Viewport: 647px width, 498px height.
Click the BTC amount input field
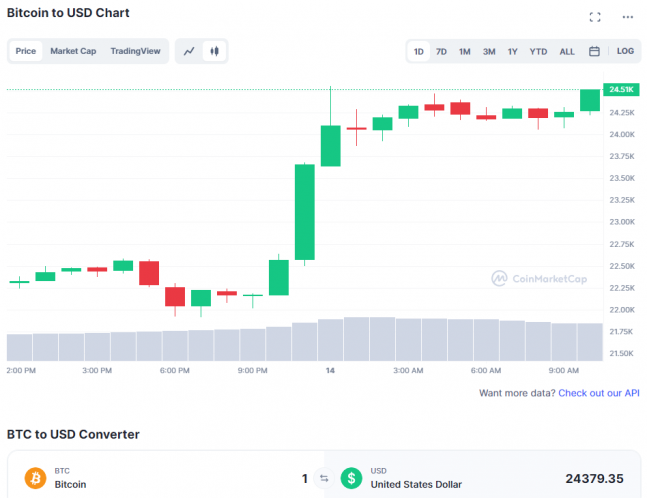250,478
